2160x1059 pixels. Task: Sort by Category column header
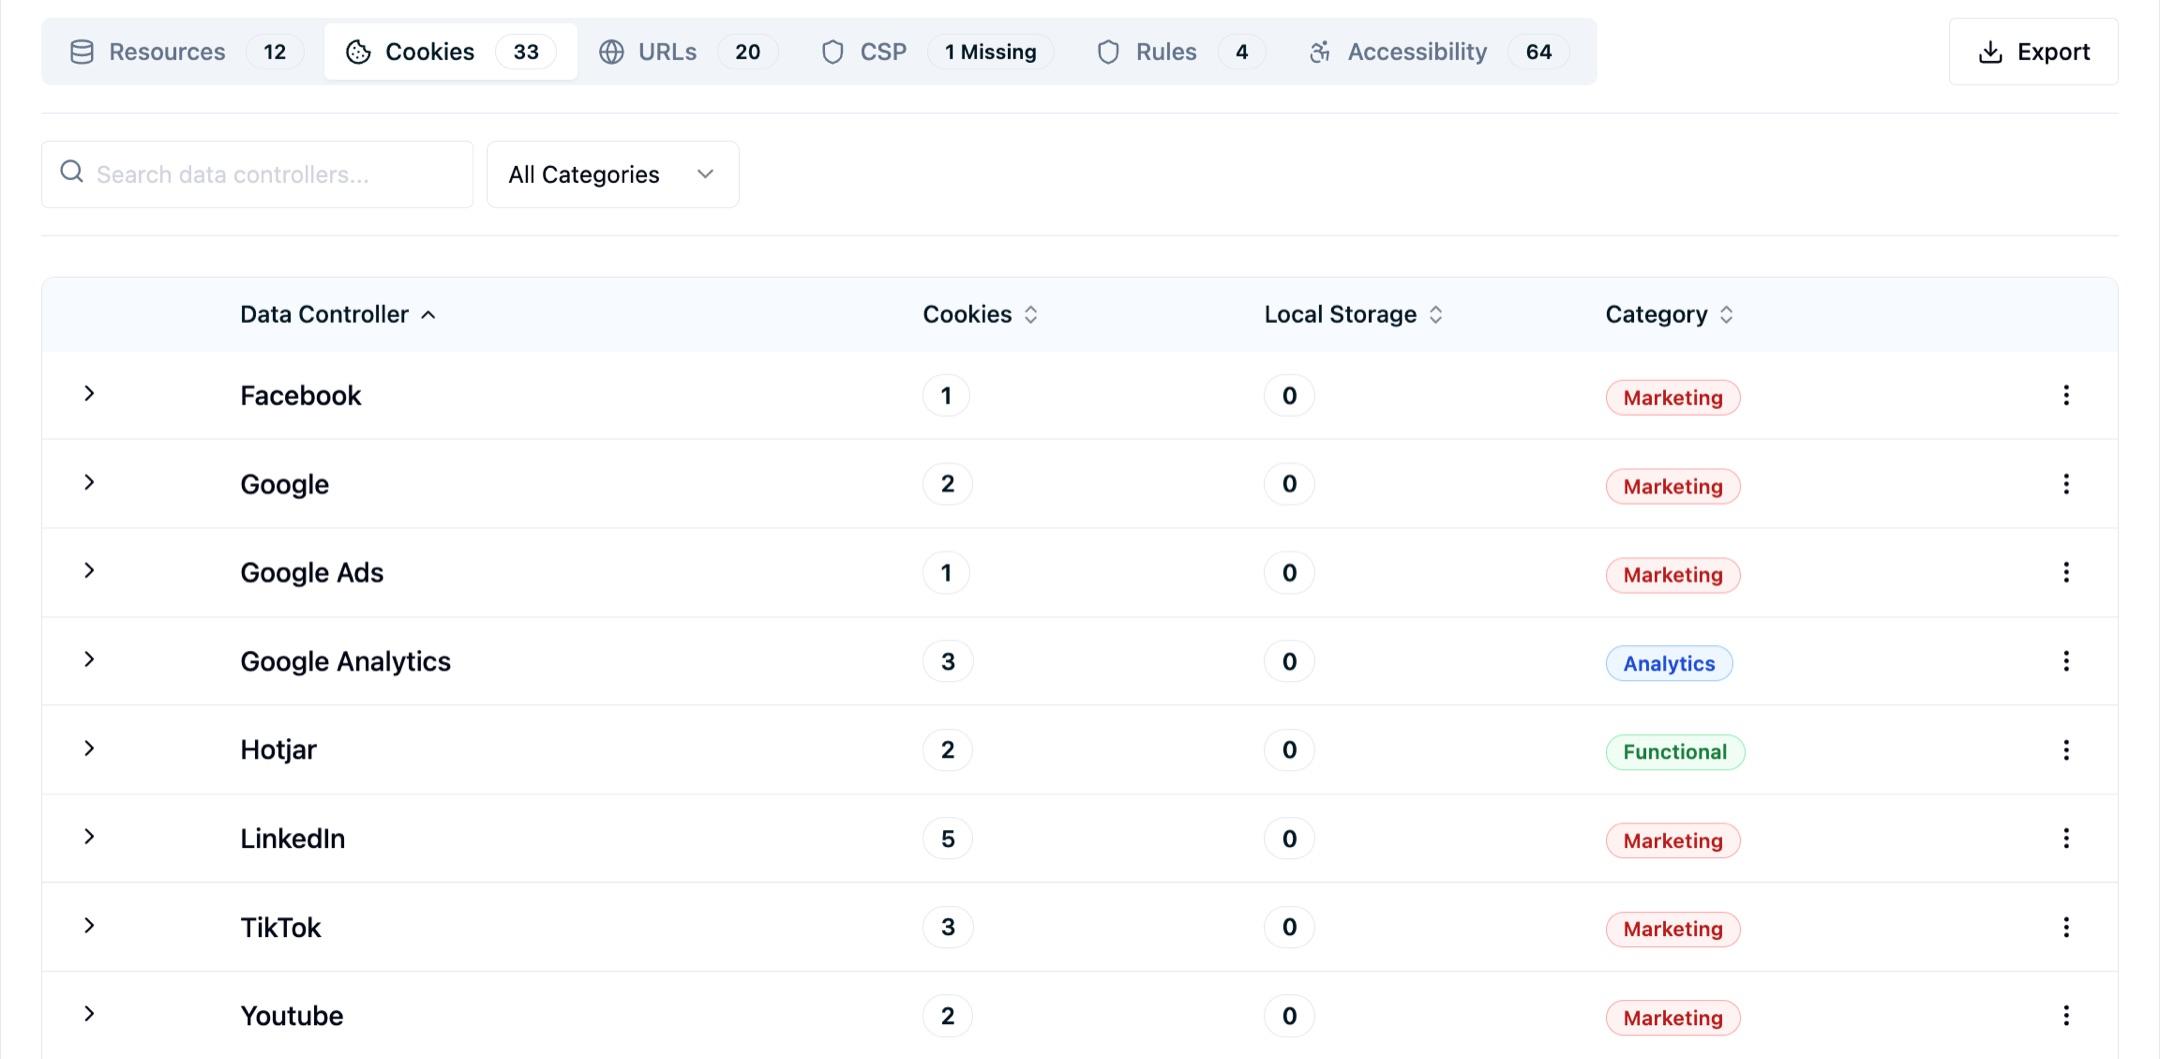click(1669, 314)
